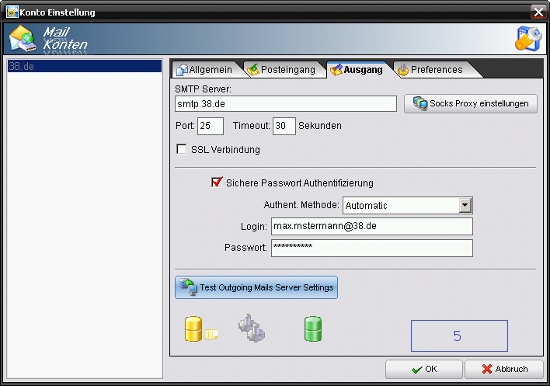Click the green check icon on OK

tap(417, 370)
